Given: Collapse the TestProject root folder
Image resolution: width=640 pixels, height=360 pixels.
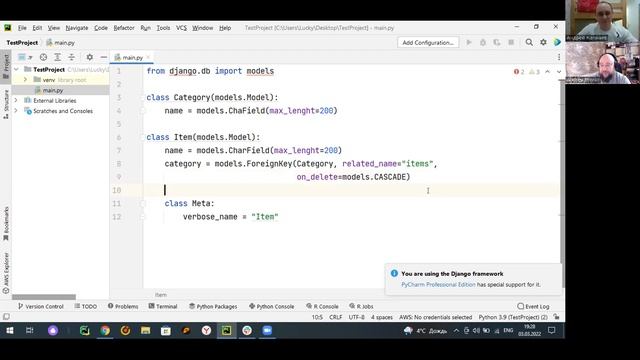Looking at the screenshot, I should pyautogui.click(x=16, y=69).
